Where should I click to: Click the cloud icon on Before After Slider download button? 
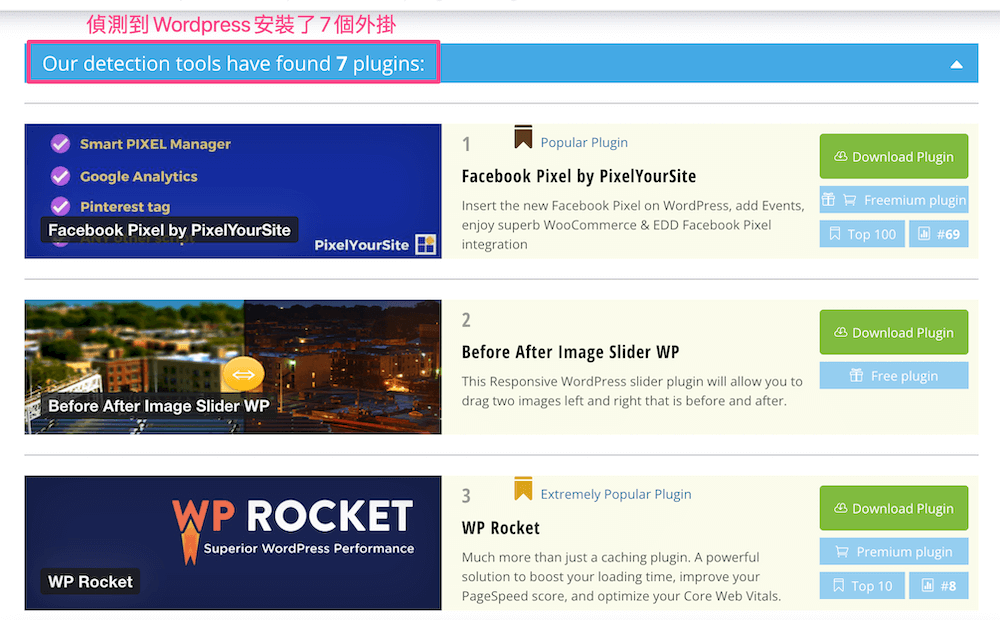(841, 332)
